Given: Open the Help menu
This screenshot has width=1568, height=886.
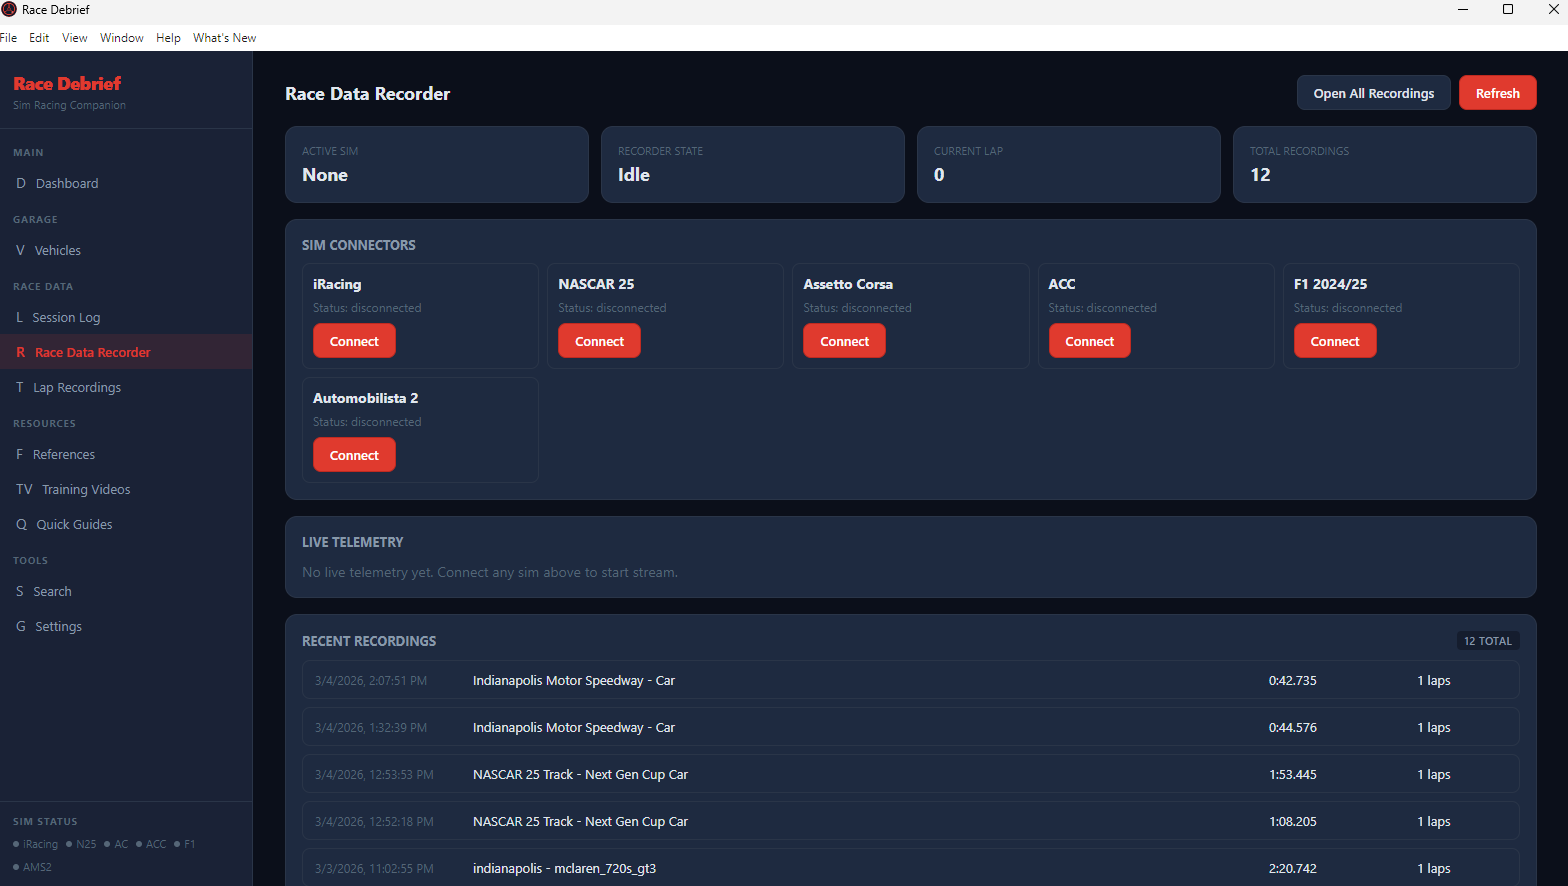Looking at the screenshot, I should click(168, 38).
